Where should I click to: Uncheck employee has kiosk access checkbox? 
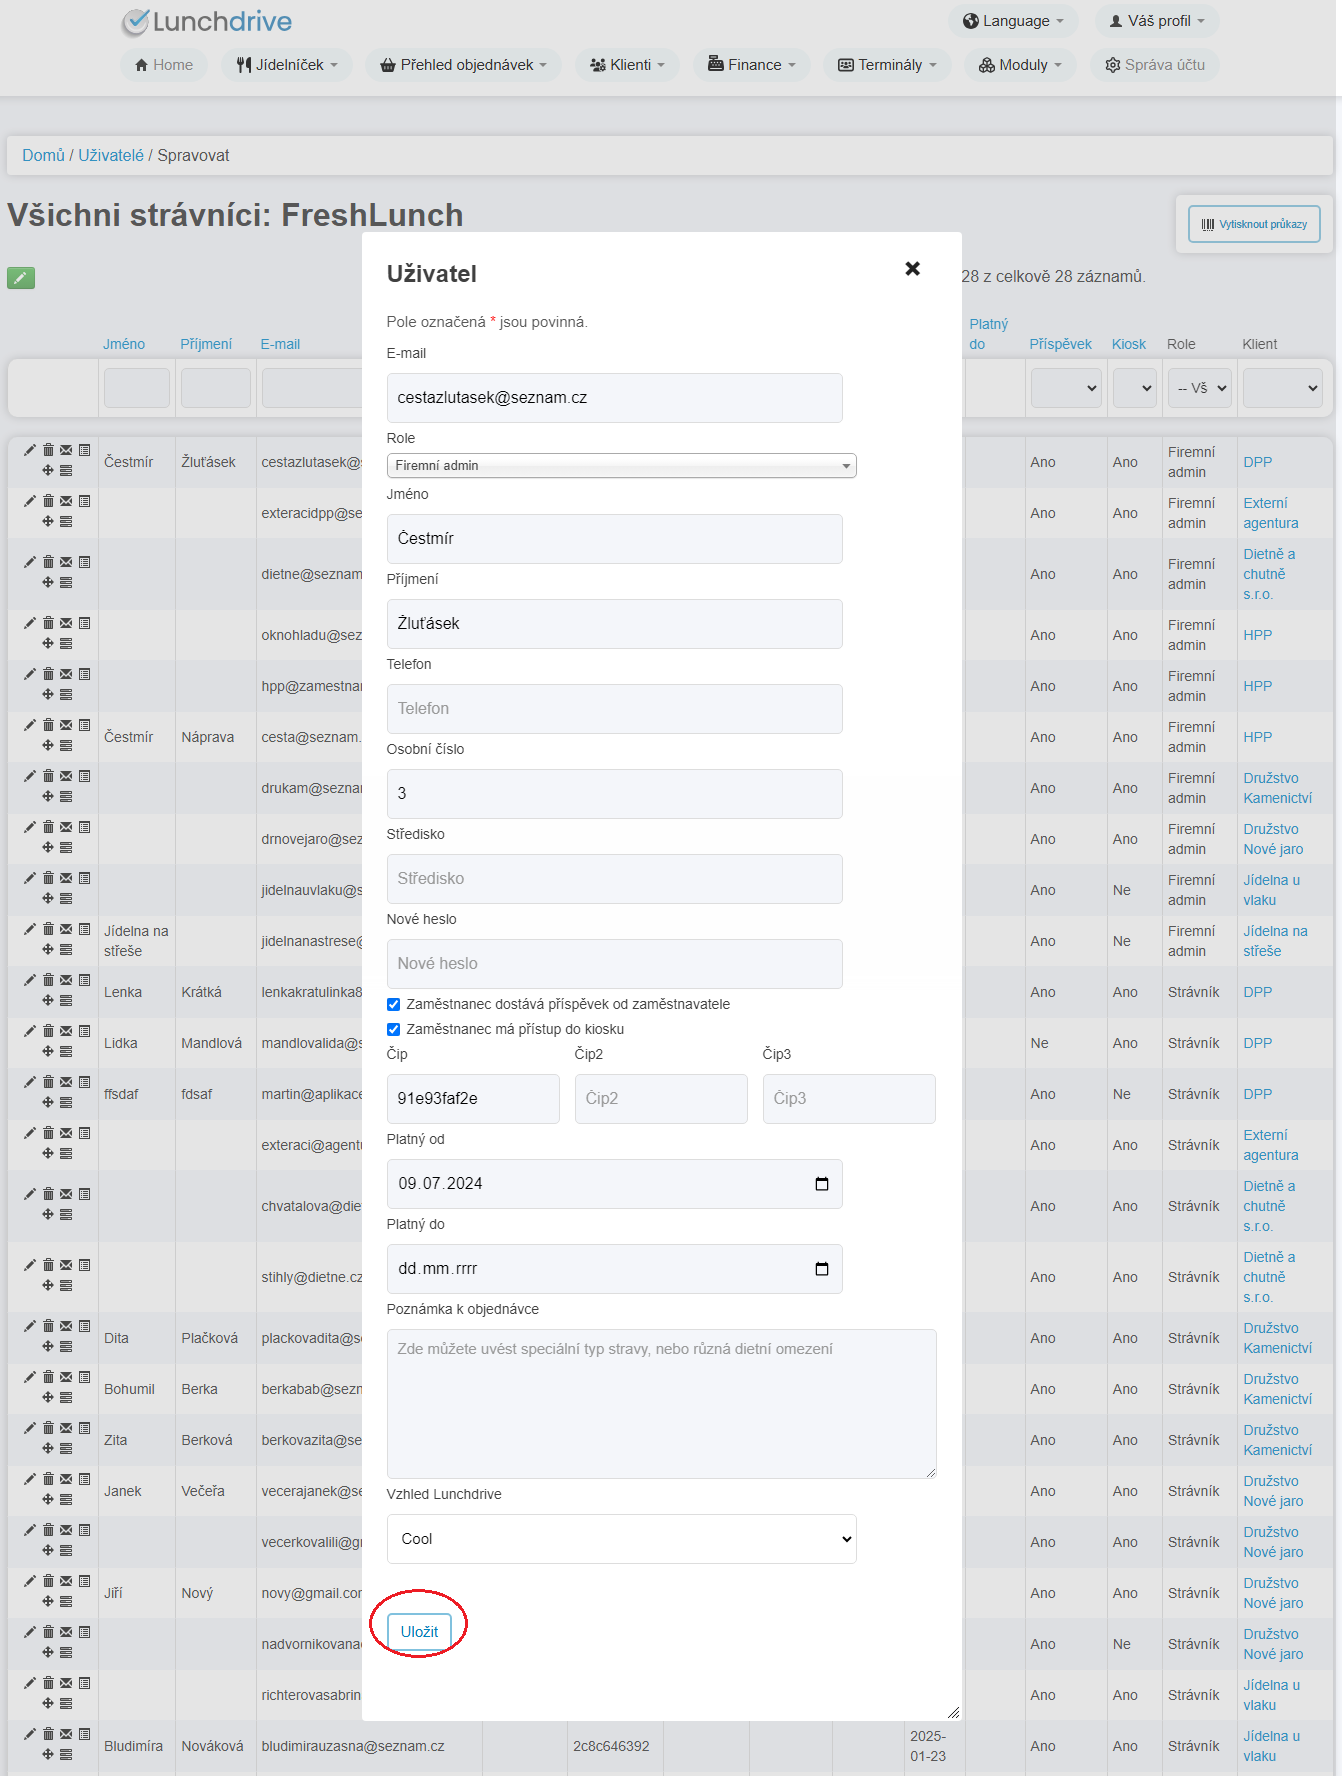click(393, 1030)
